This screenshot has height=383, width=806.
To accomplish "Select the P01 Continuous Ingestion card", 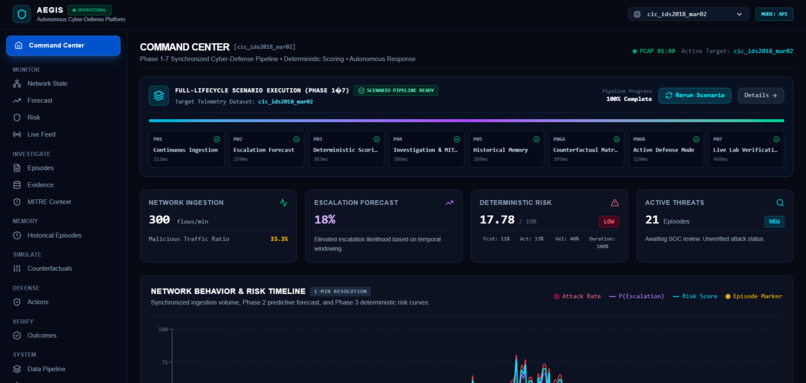I will pos(187,149).
